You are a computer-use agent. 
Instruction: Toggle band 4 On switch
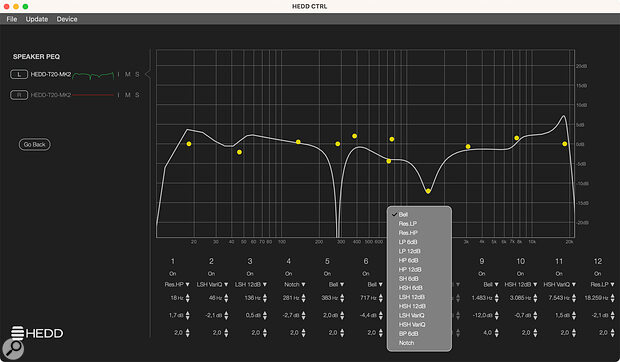pos(289,273)
